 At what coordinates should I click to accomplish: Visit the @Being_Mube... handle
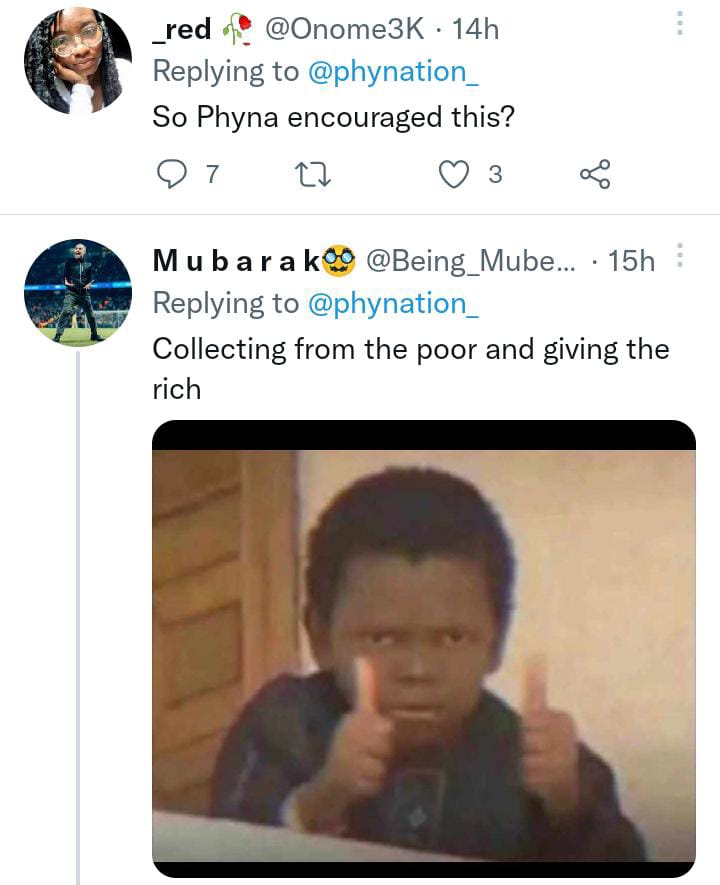coord(470,261)
